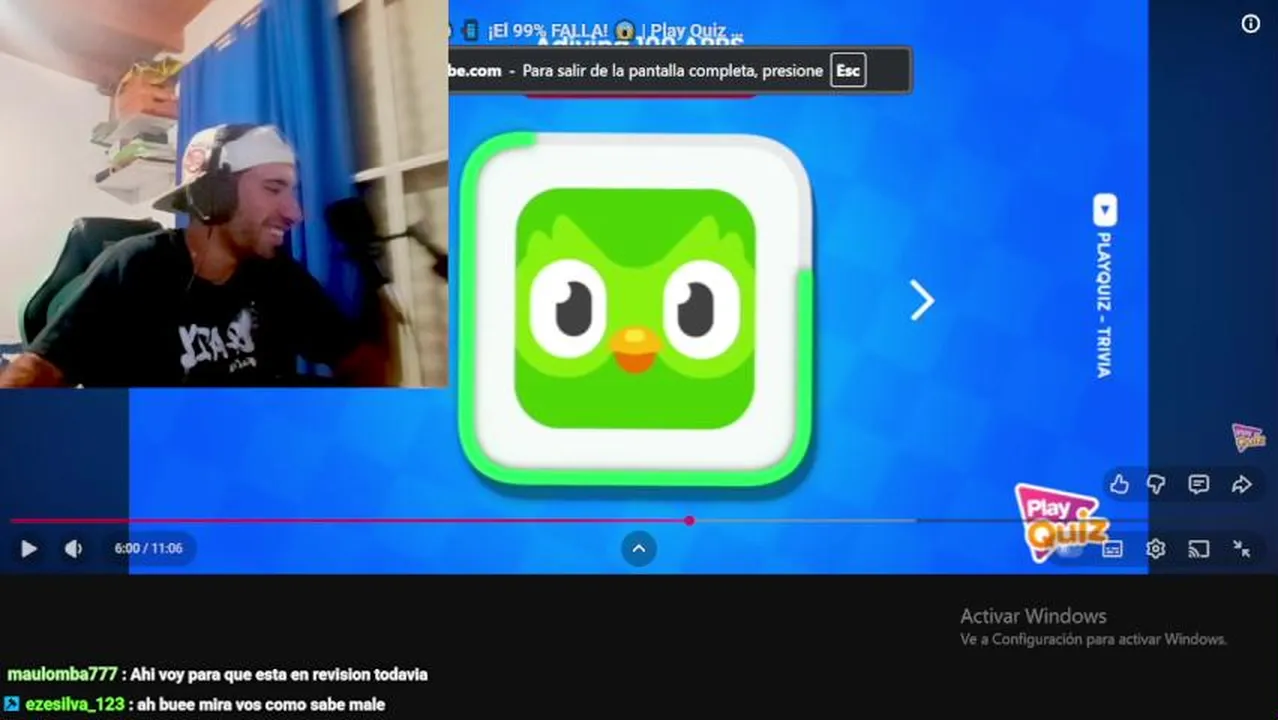Viewport: 1278px width, 720px height.
Task: Mute the video volume speaker icon
Action: tap(73, 548)
